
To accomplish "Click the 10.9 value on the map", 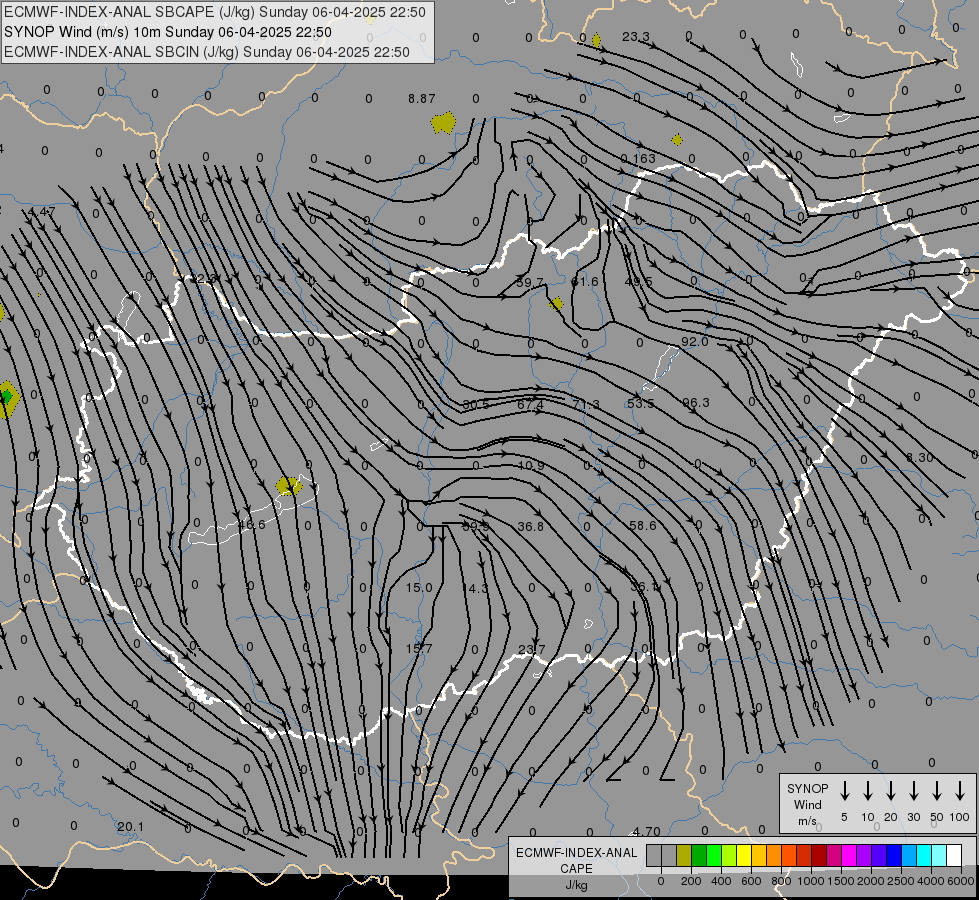I will [x=531, y=466].
